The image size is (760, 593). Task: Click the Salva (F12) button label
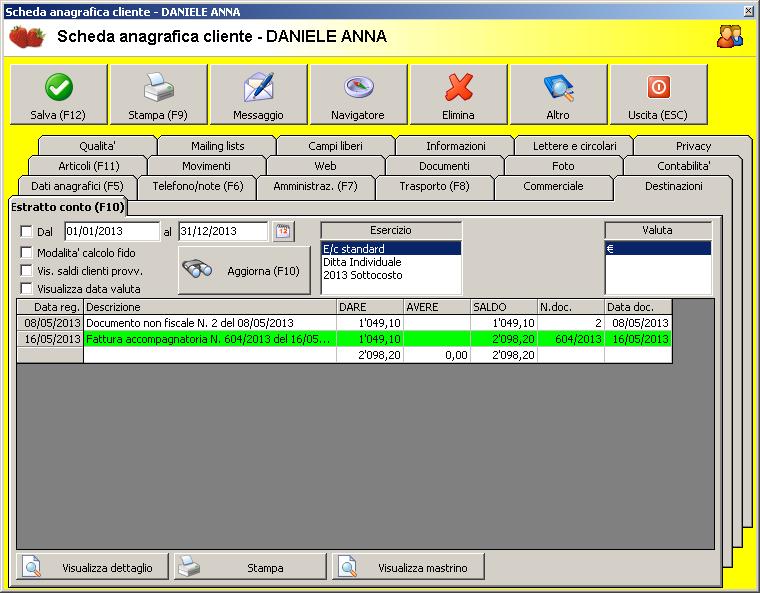pyautogui.click(x=58, y=115)
